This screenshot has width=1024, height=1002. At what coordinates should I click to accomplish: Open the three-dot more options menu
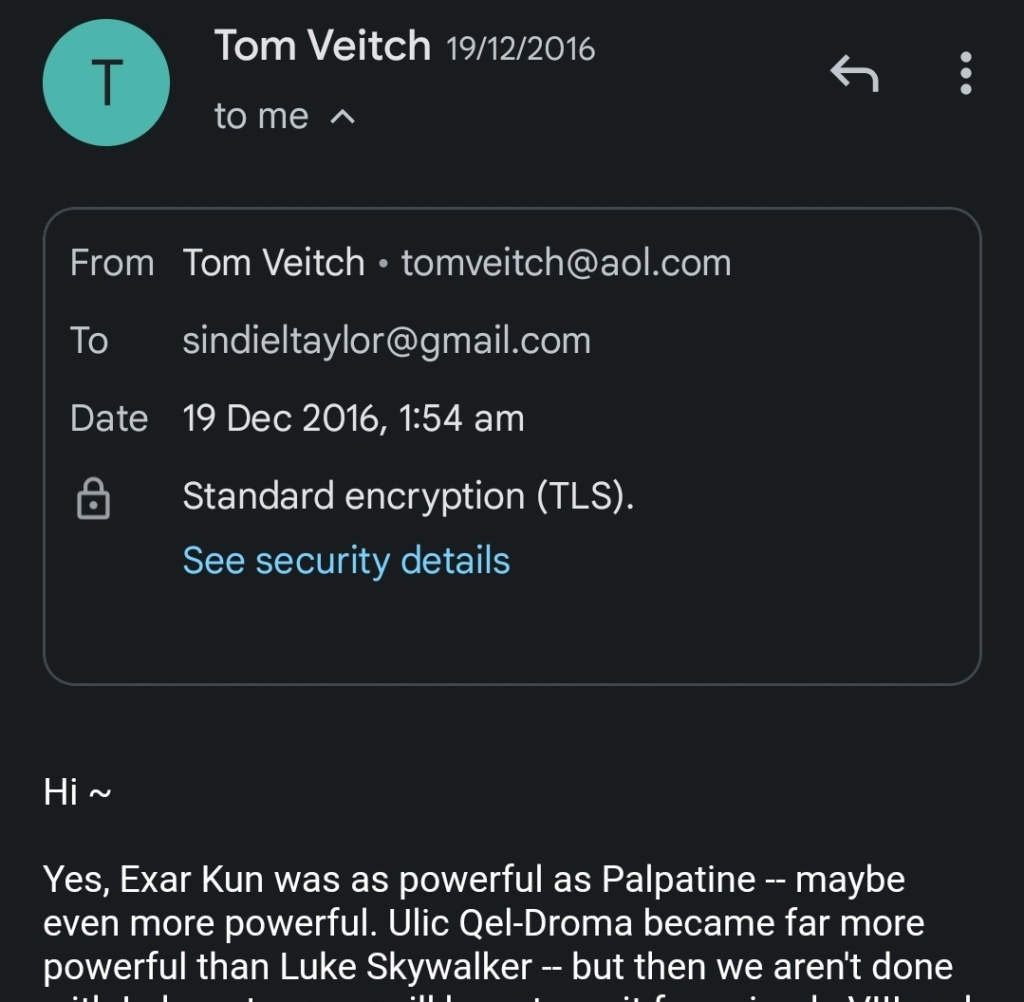coord(966,73)
